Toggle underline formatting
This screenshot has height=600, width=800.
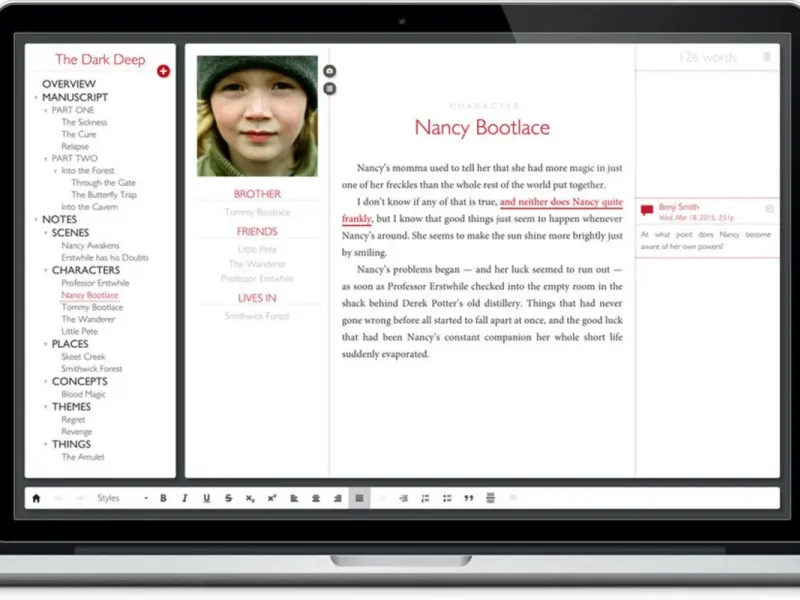coord(206,498)
